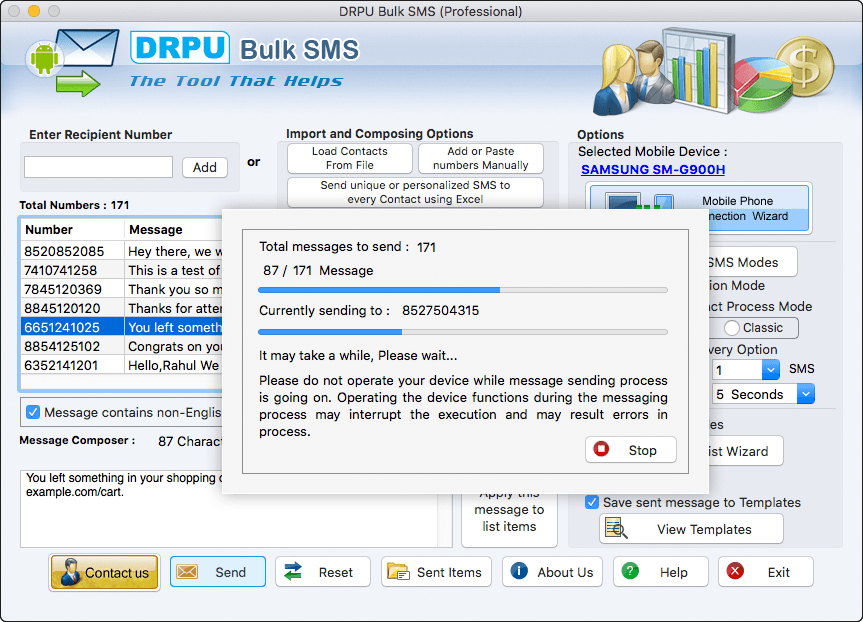Screen dimensions: 863x622
Task: Click the currently sending progress bar
Action: [463, 332]
